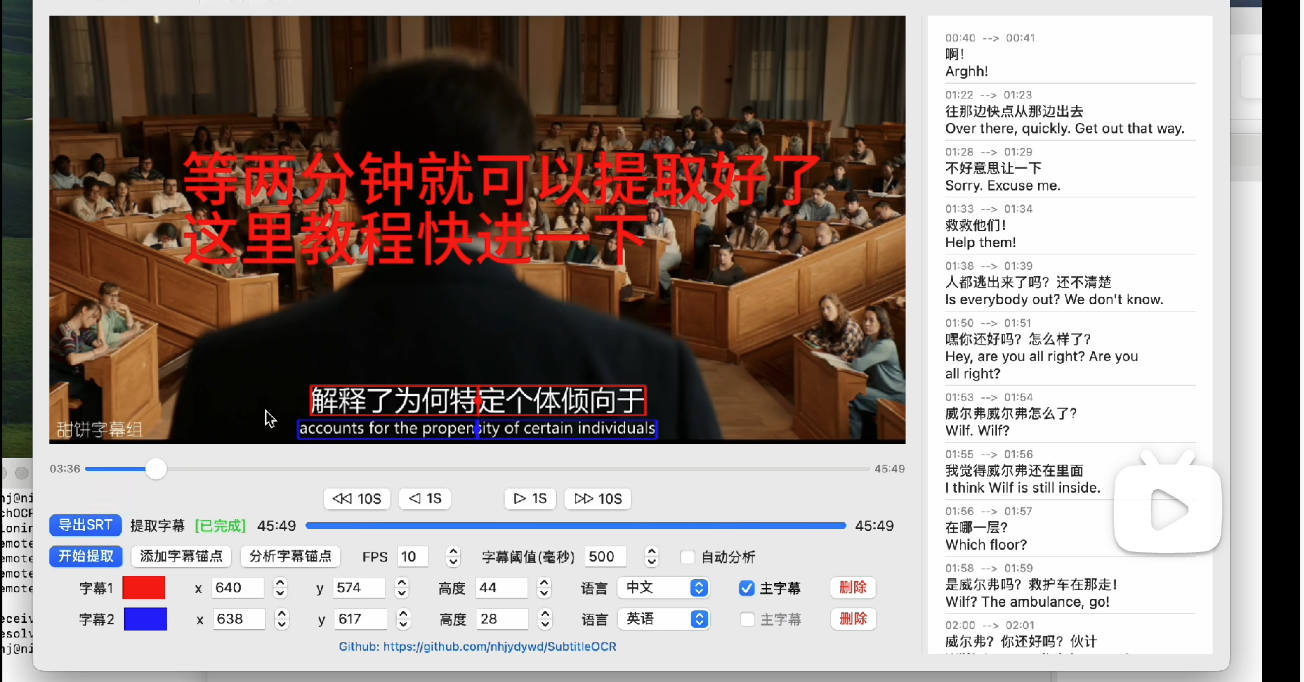Enable the 自动分析 checkbox

687,557
